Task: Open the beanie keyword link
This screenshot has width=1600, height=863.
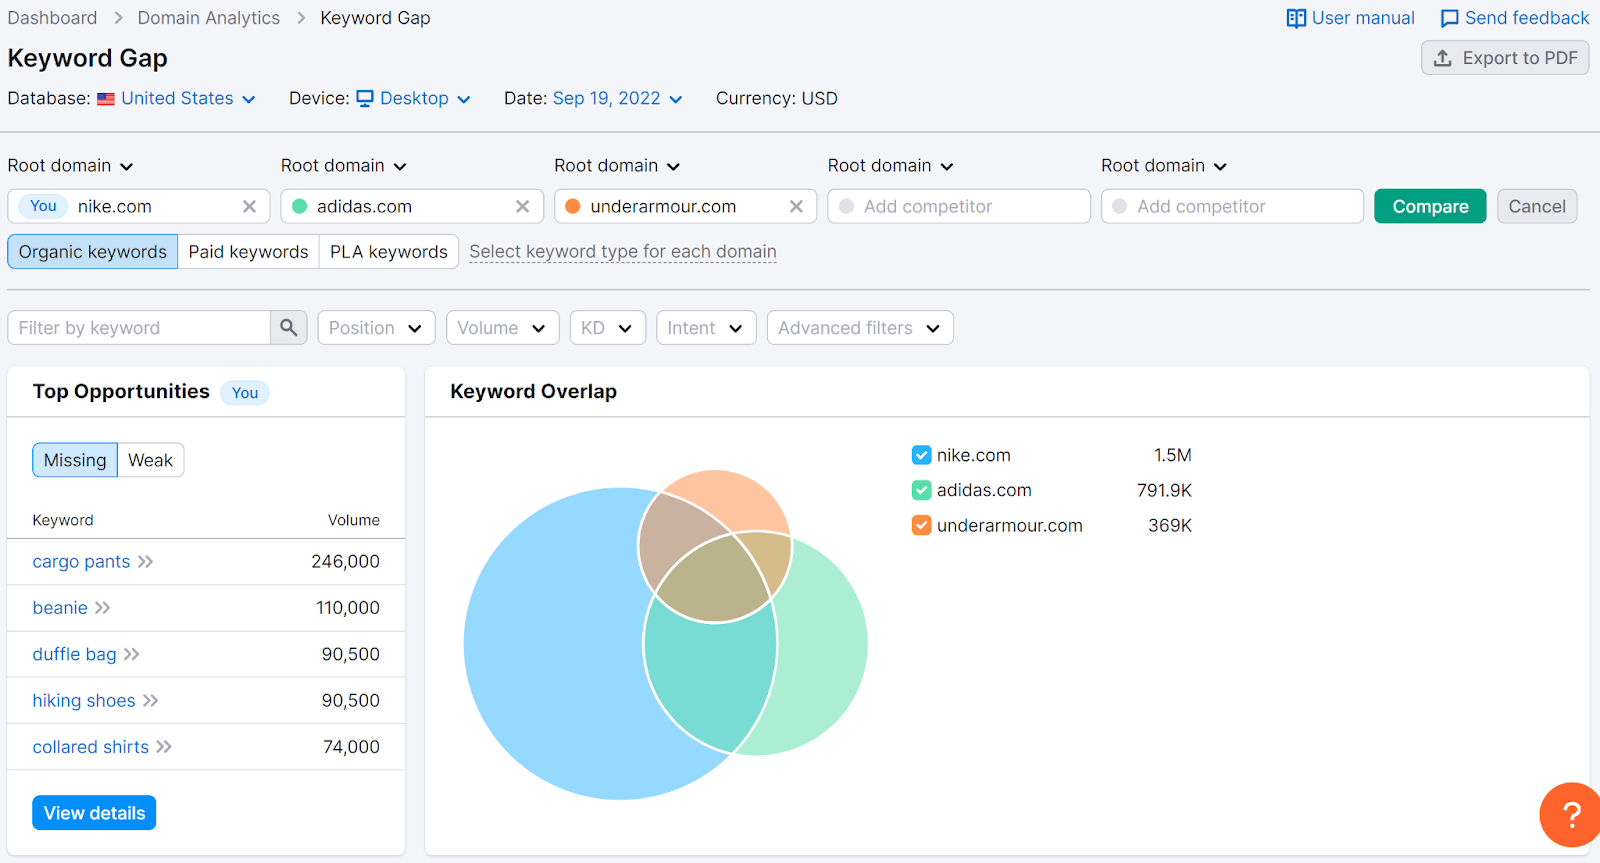Action: [x=60, y=608]
